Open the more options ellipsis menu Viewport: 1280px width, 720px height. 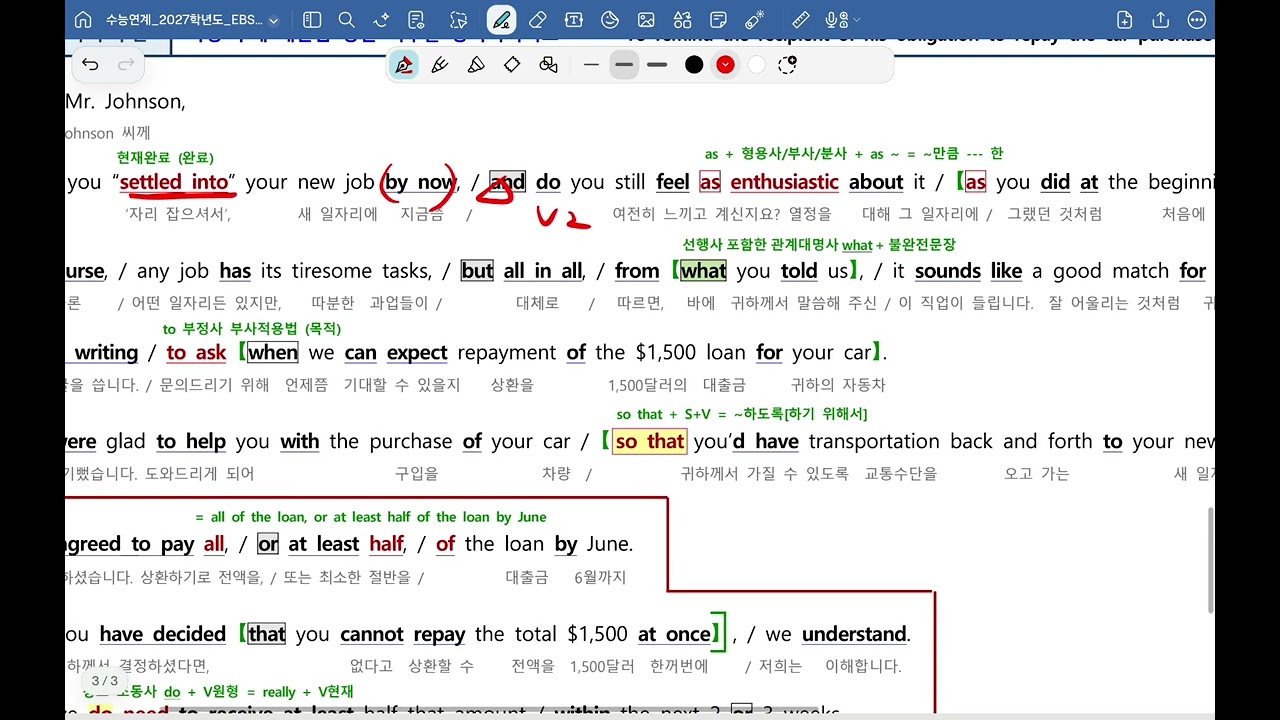1197,20
